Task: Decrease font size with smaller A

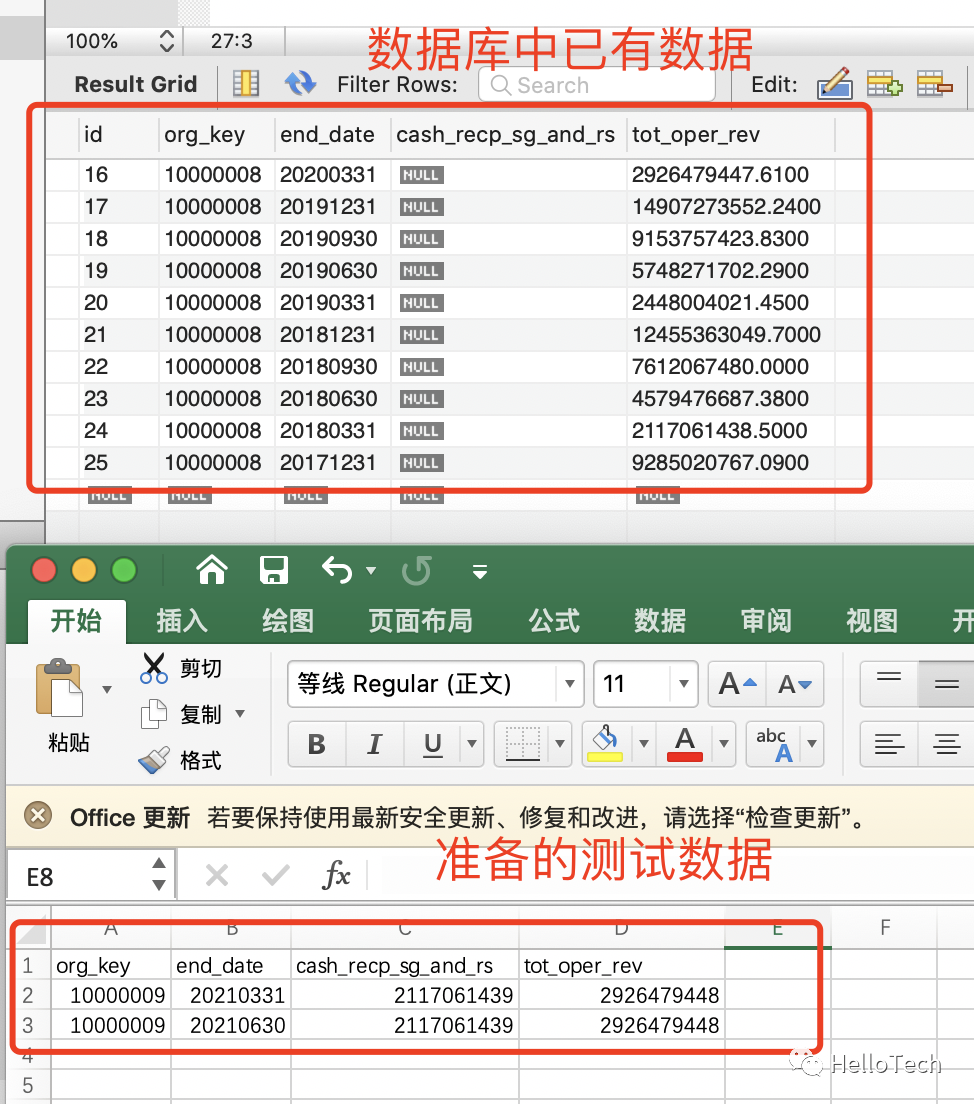Action: [x=795, y=684]
